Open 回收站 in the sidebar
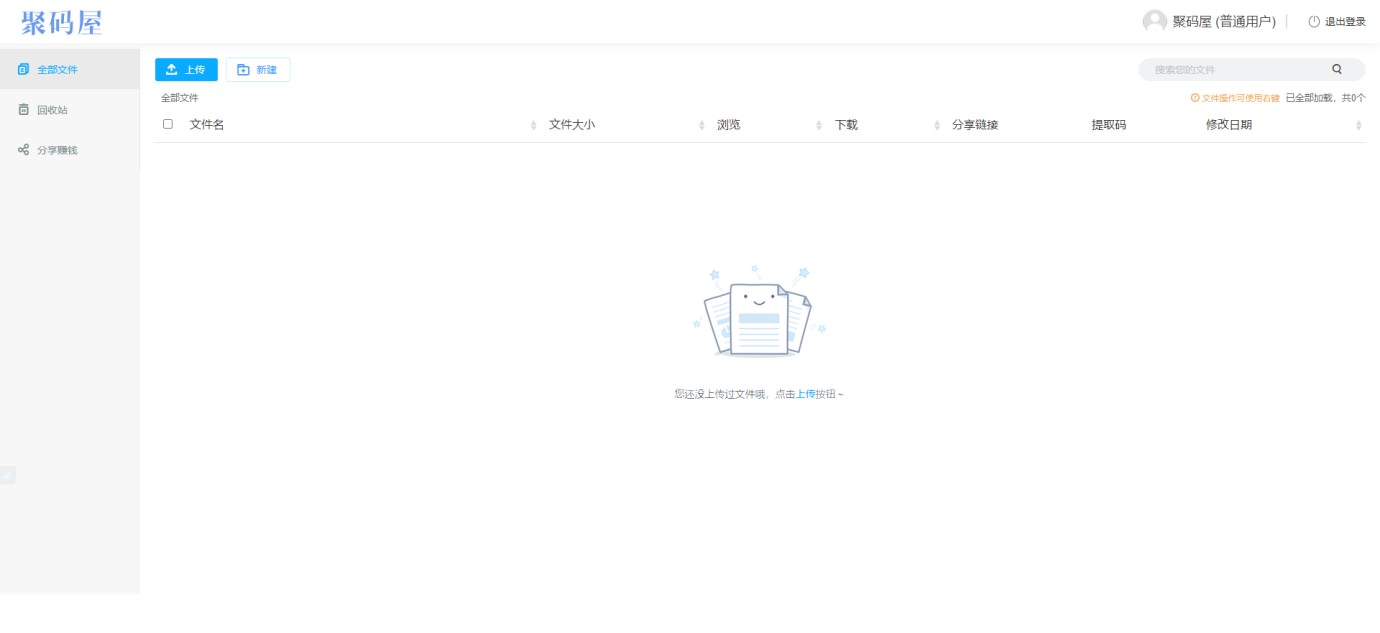The image size is (1380, 633). 70,110
